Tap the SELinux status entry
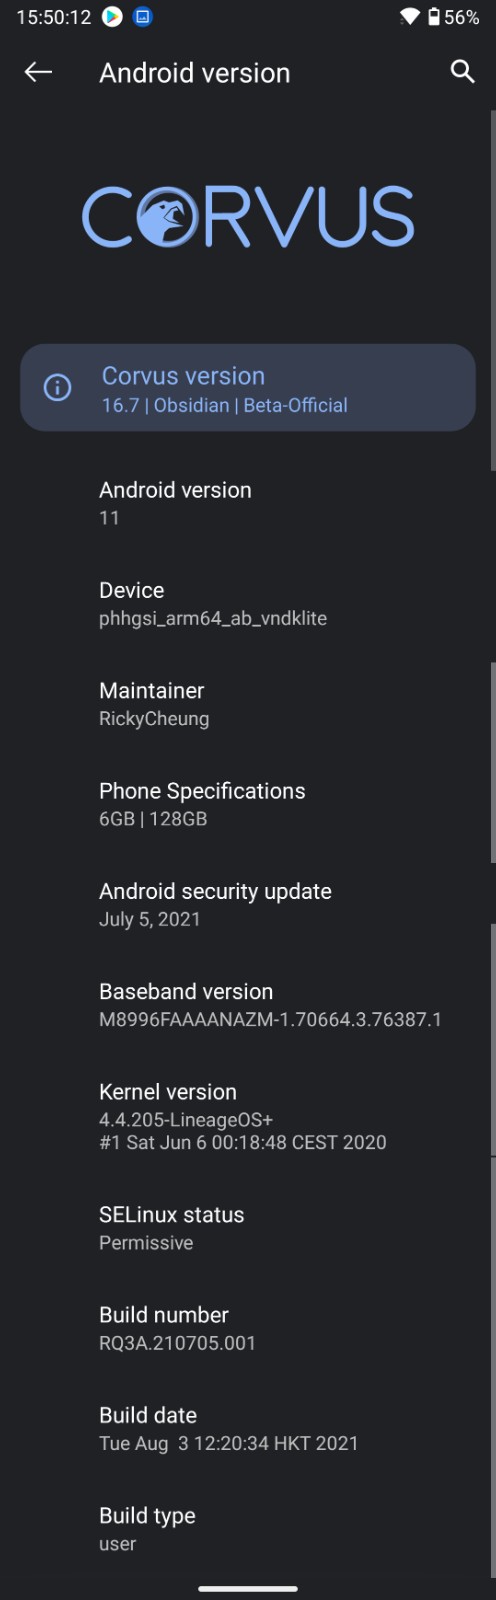The width and height of the screenshot is (496, 1600). [248, 1227]
